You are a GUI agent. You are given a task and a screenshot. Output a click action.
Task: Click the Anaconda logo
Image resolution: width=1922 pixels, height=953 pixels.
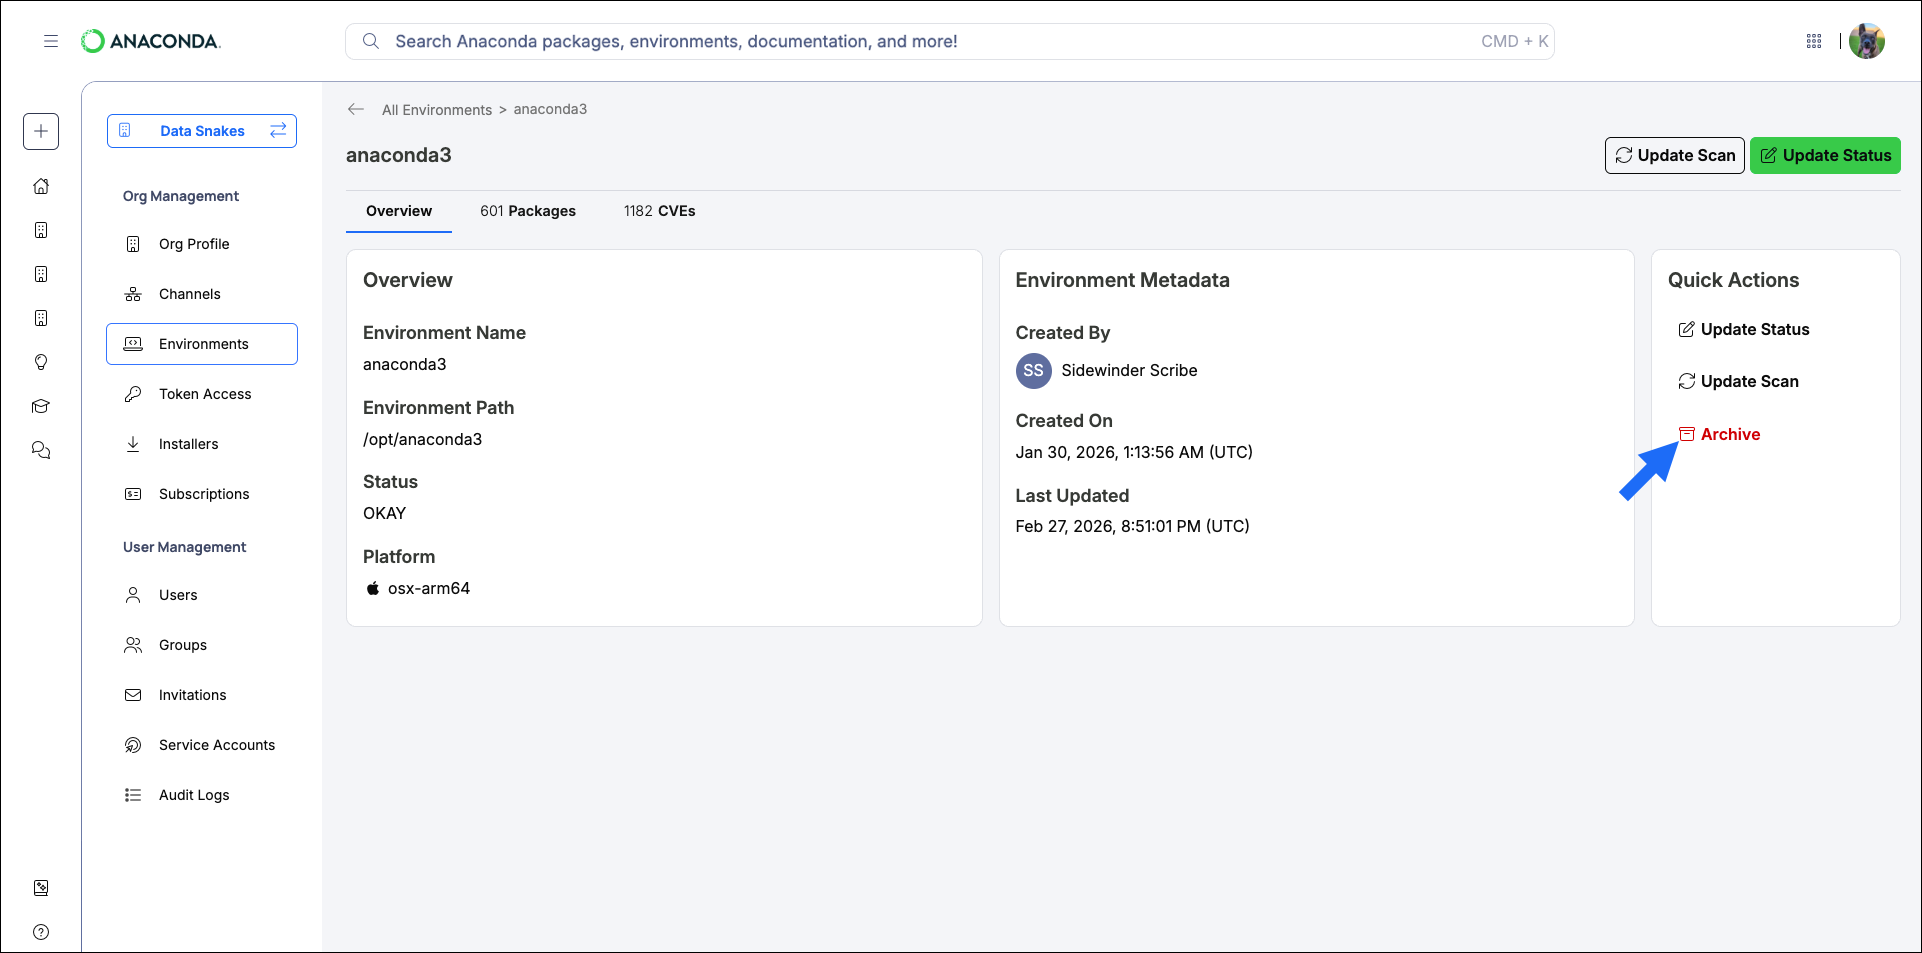[x=151, y=41]
